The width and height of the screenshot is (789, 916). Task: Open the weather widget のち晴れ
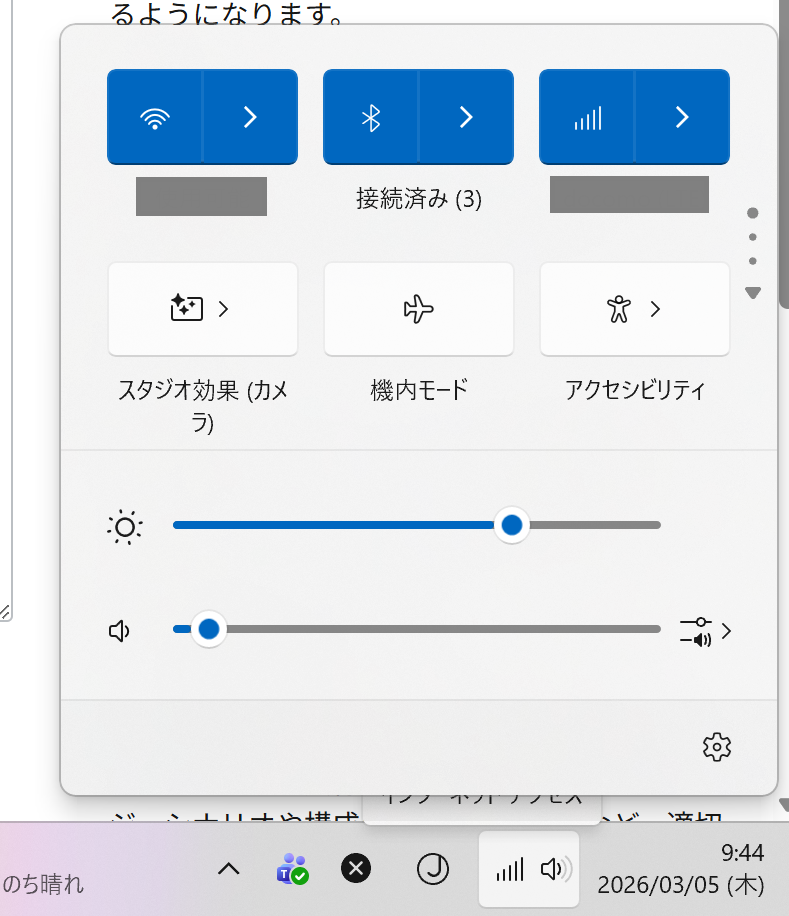[x=43, y=884]
